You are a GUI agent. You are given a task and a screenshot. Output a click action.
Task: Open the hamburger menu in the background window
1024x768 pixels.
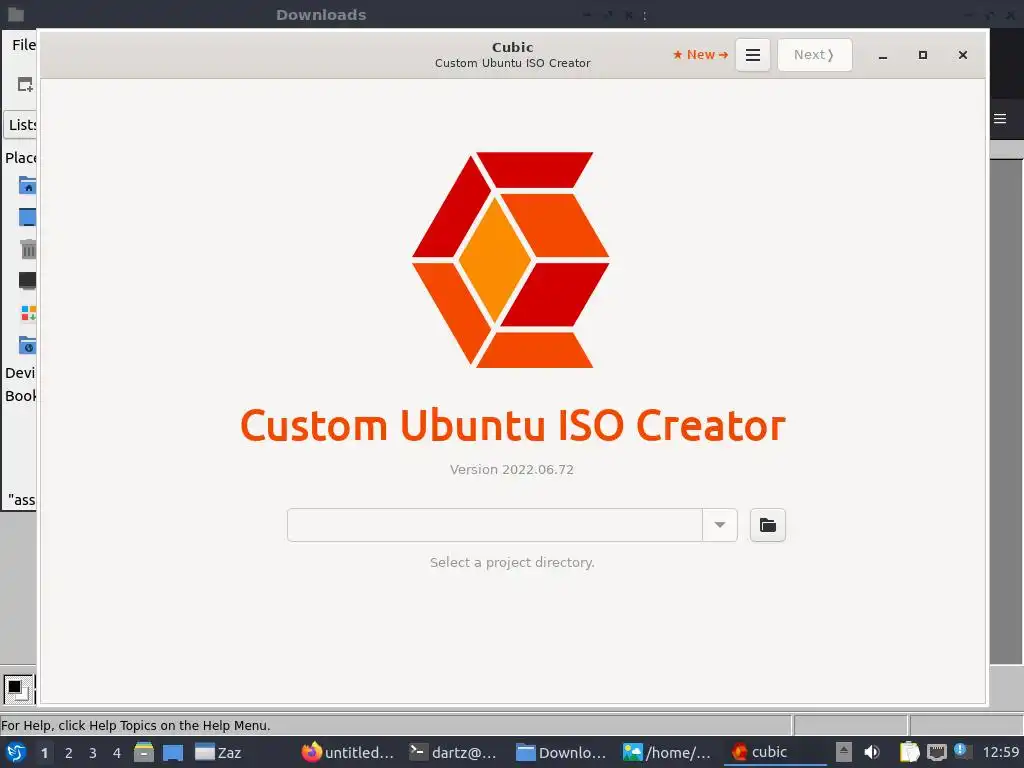tap(1000, 119)
